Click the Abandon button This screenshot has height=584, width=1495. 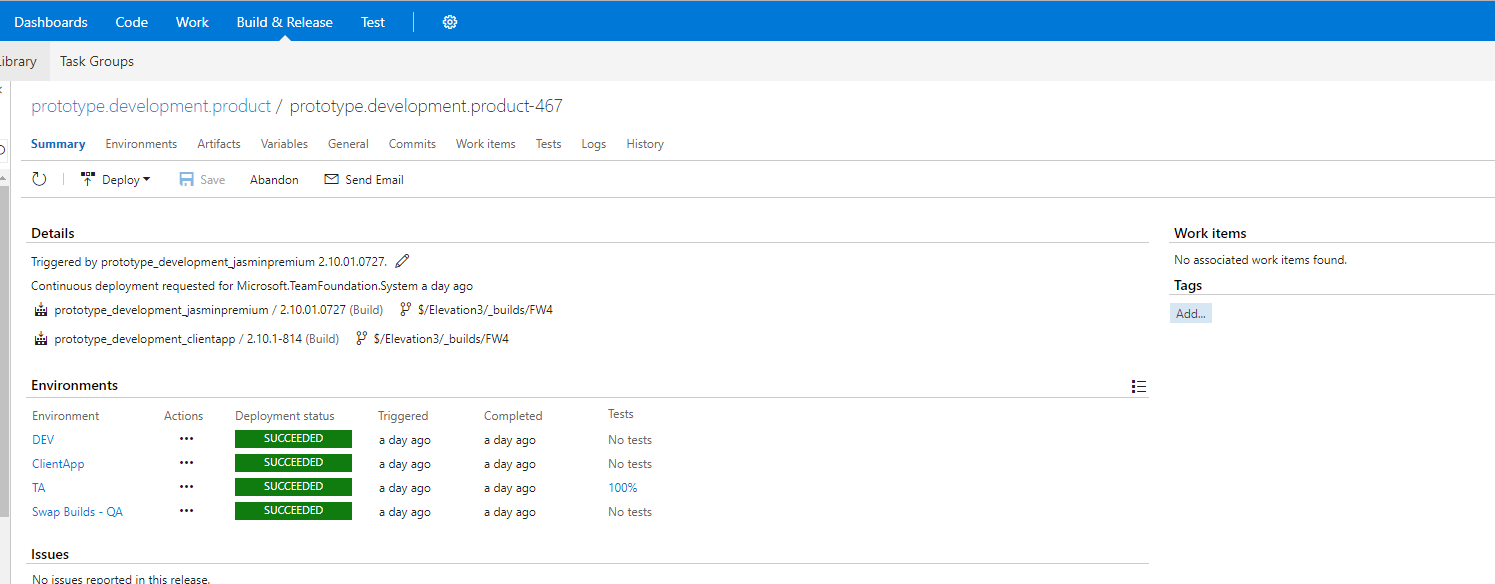point(274,180)
